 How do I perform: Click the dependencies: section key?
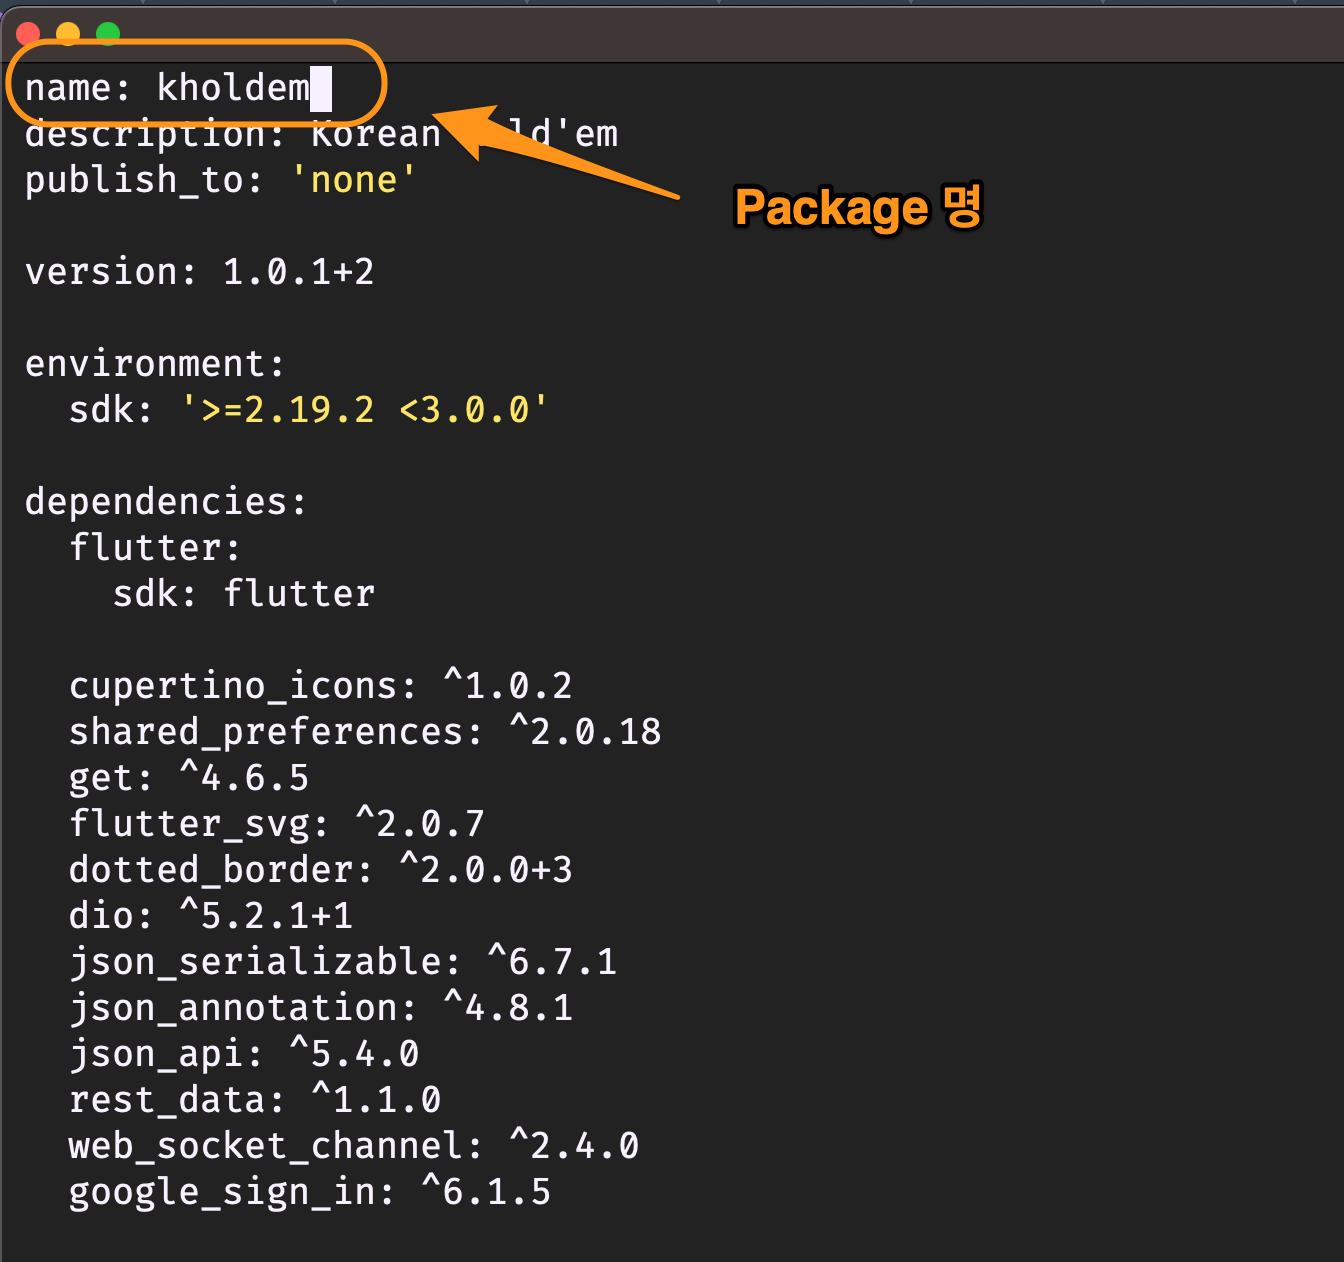(x=166, y=502)
